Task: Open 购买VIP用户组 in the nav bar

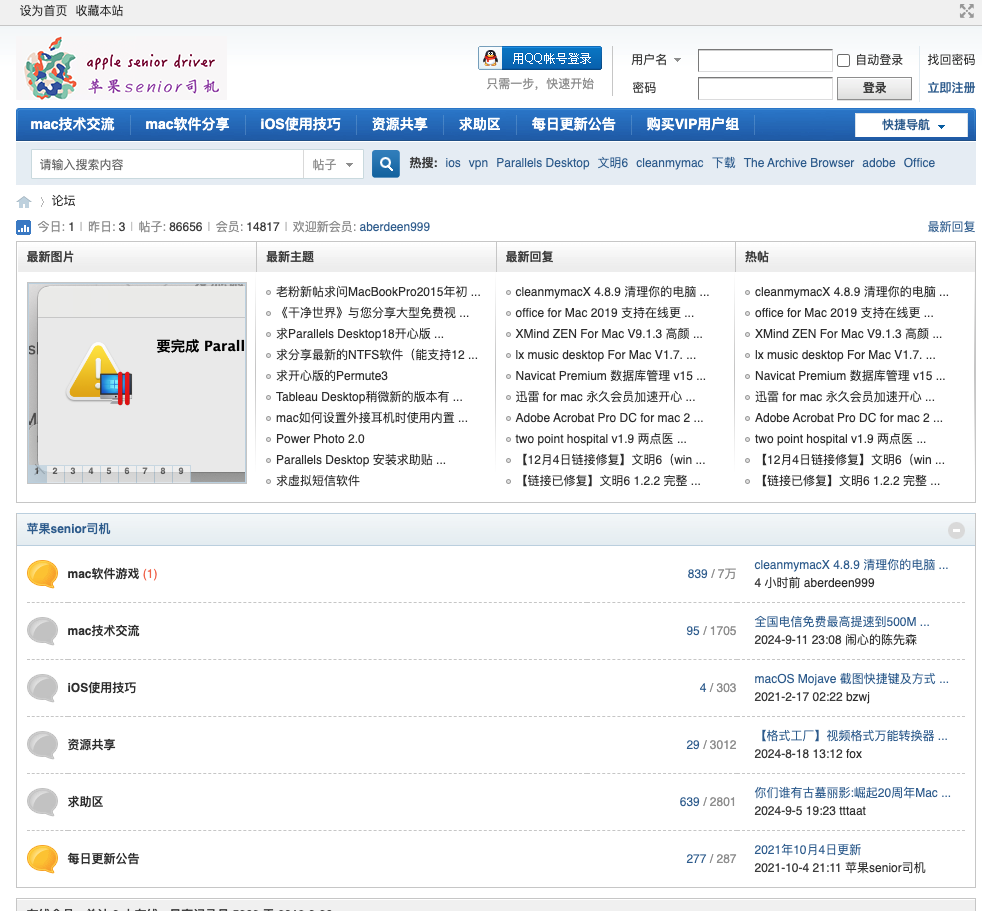Action: pyautogui.click(x=693, y=124)
